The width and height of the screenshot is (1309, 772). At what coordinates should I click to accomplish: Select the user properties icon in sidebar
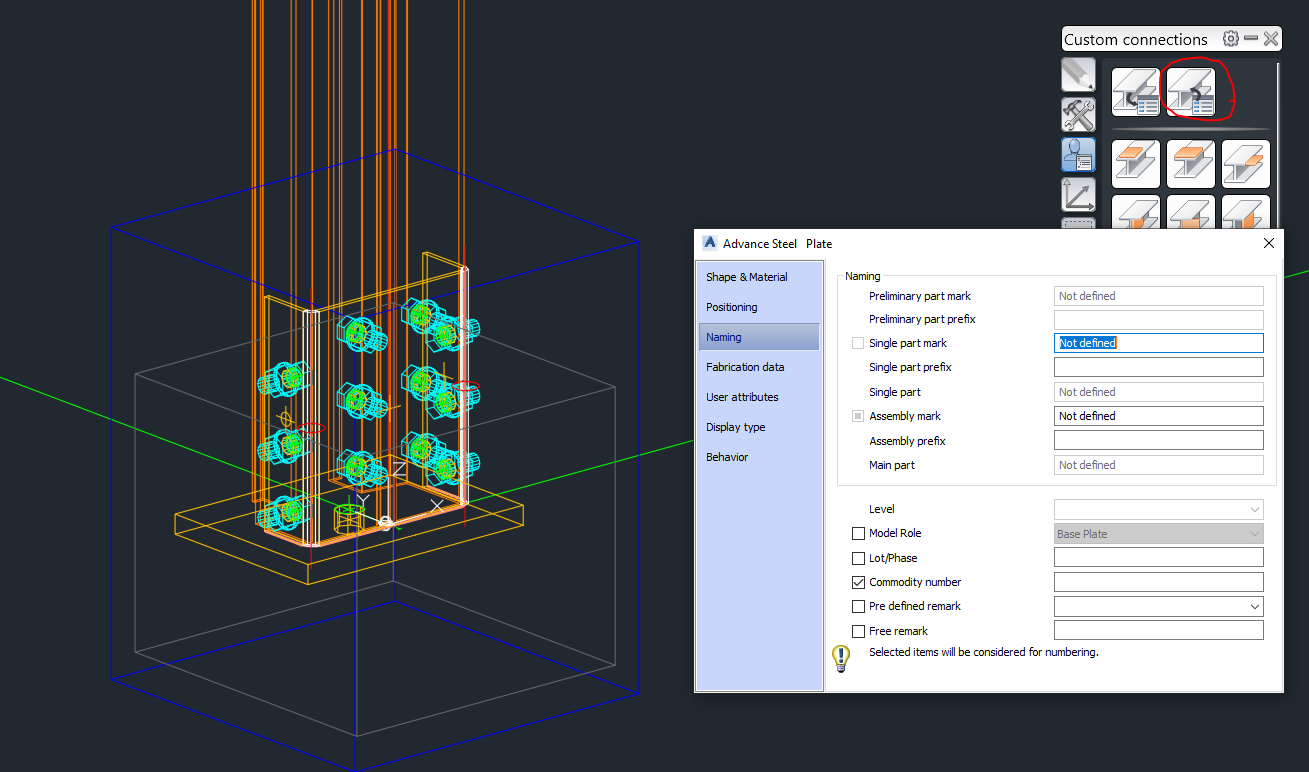coord(1077,155)
